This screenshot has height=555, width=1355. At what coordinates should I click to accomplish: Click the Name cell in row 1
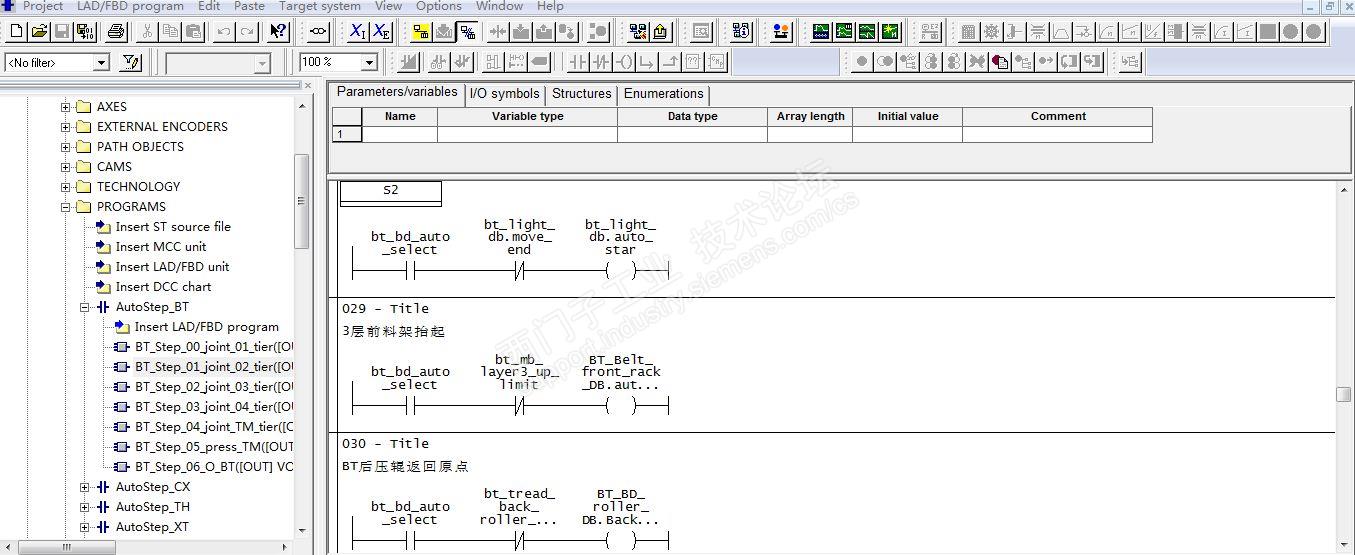coord(400,134)
